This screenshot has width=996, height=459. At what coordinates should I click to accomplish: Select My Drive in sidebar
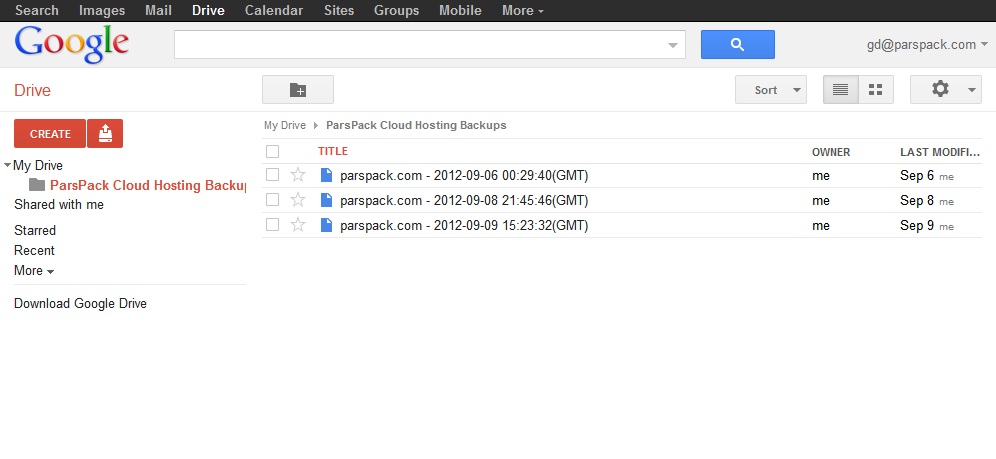point(38,166)
